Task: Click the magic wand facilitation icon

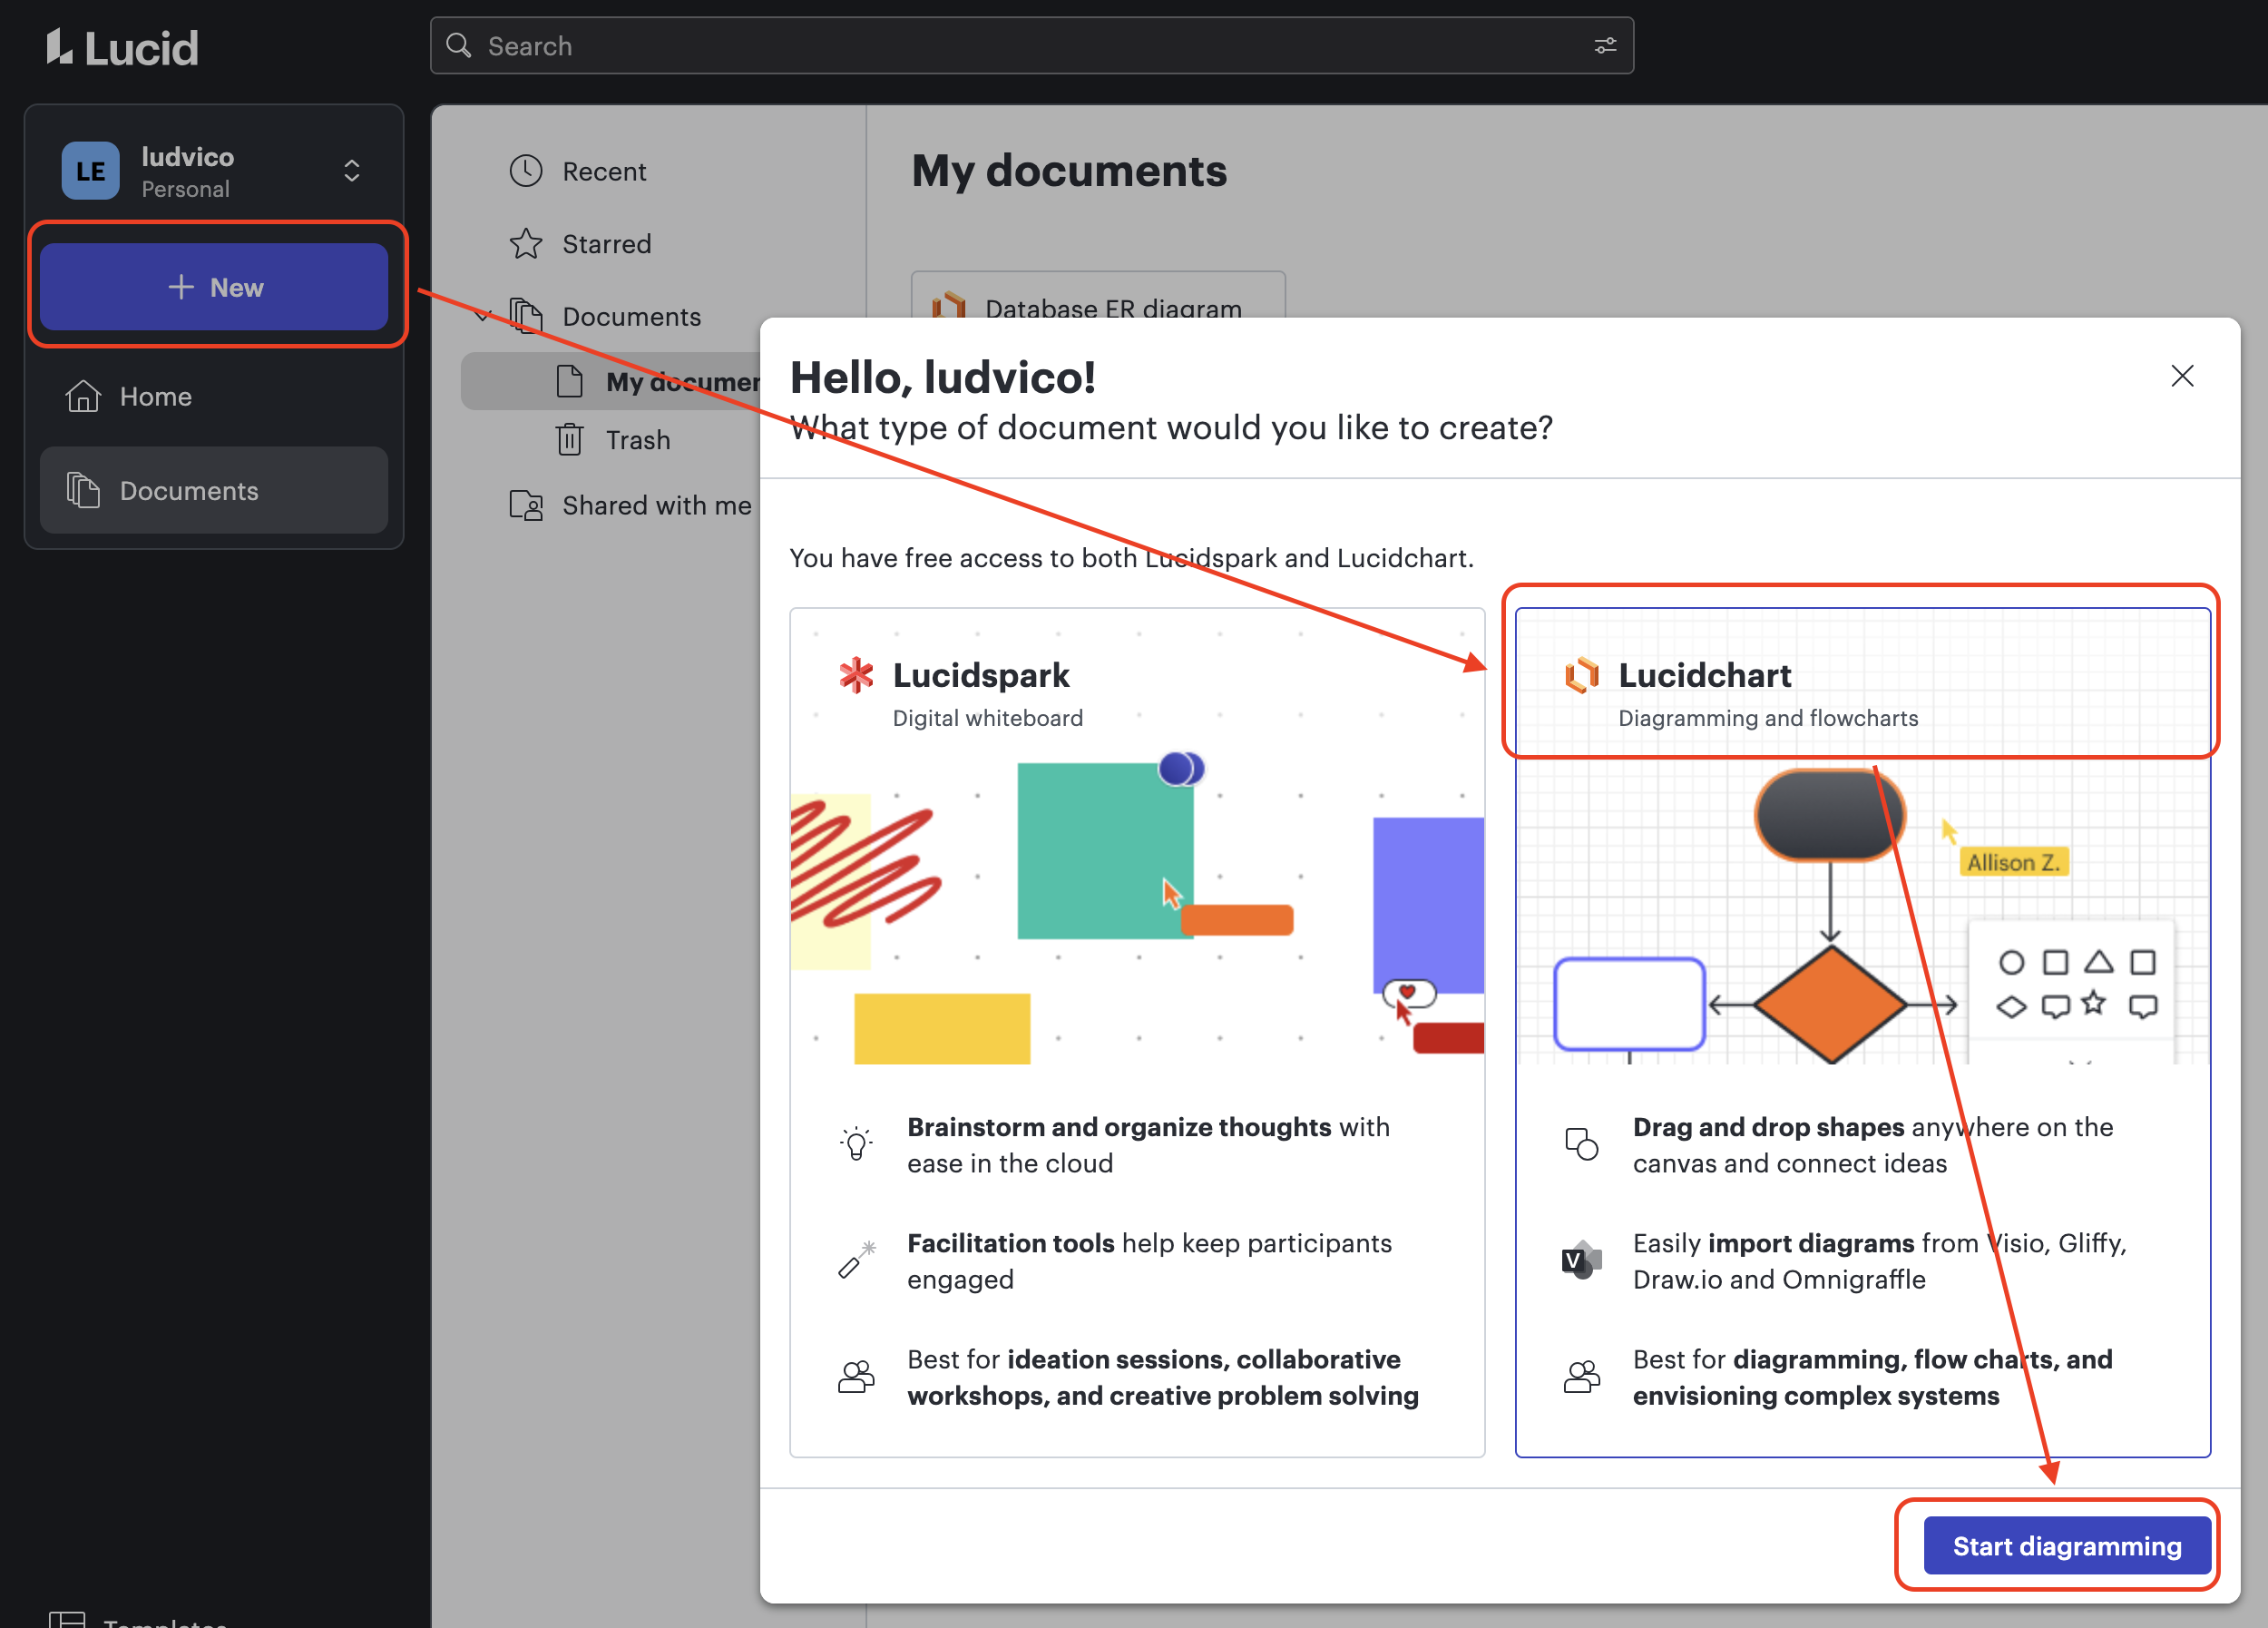Action: click(856, 1260)
